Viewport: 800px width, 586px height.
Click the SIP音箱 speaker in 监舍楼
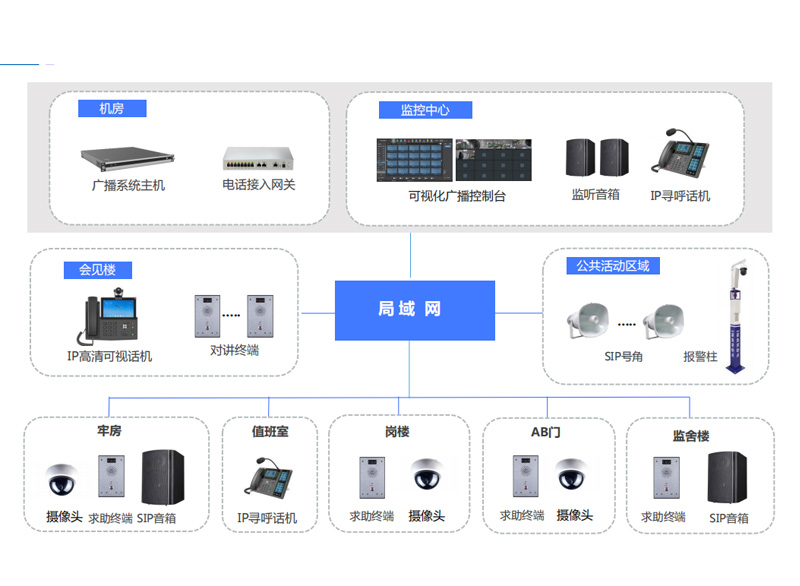pos(727,477)
